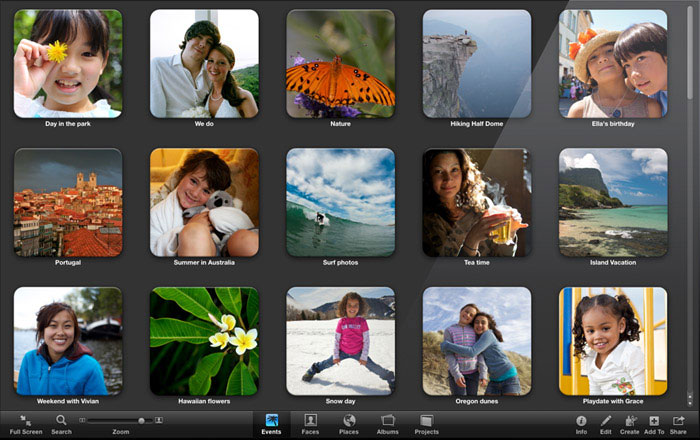Image resolution: width=700 pixels, height=440 pixels.
Task: Open the Search magnifier tool
Action: coord(61,421)
